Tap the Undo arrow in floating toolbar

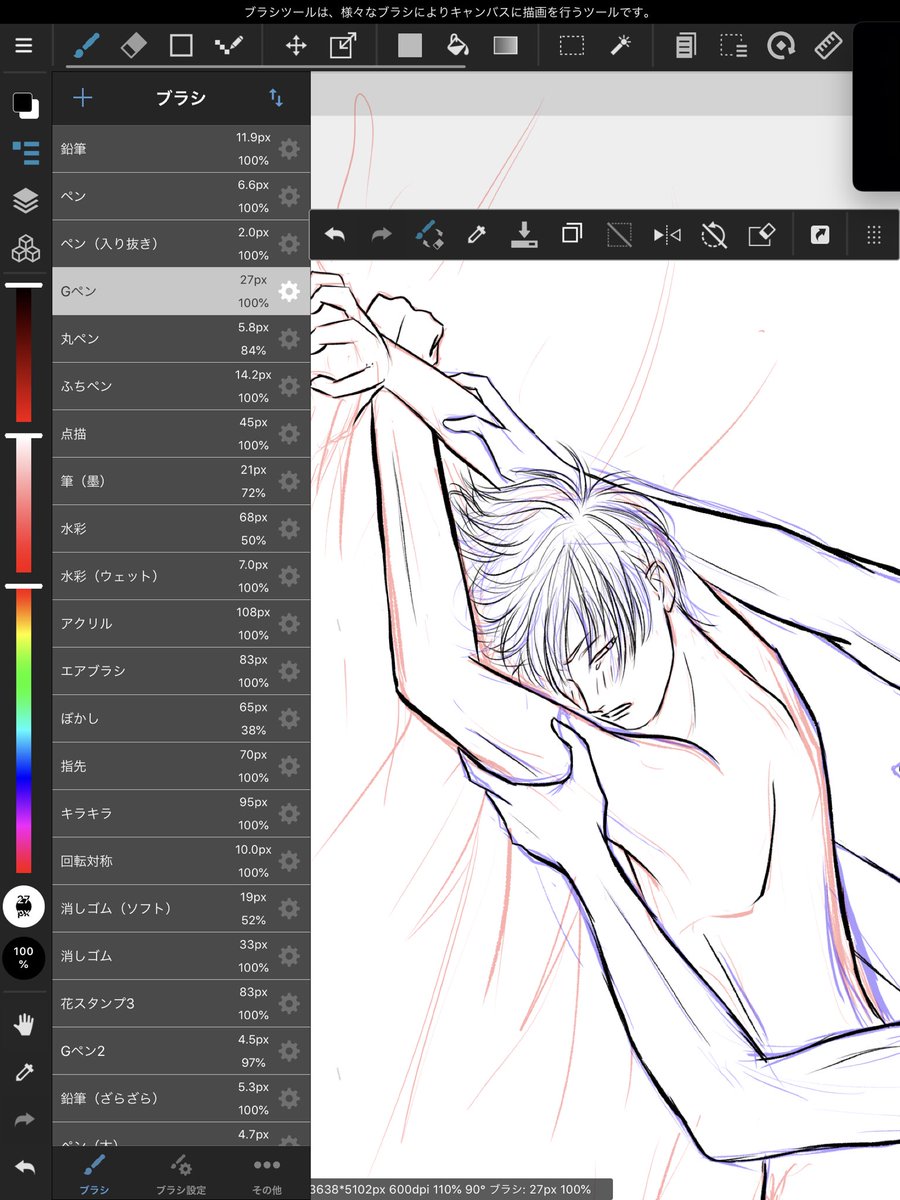pyautogui.click(x=334, y=235)
